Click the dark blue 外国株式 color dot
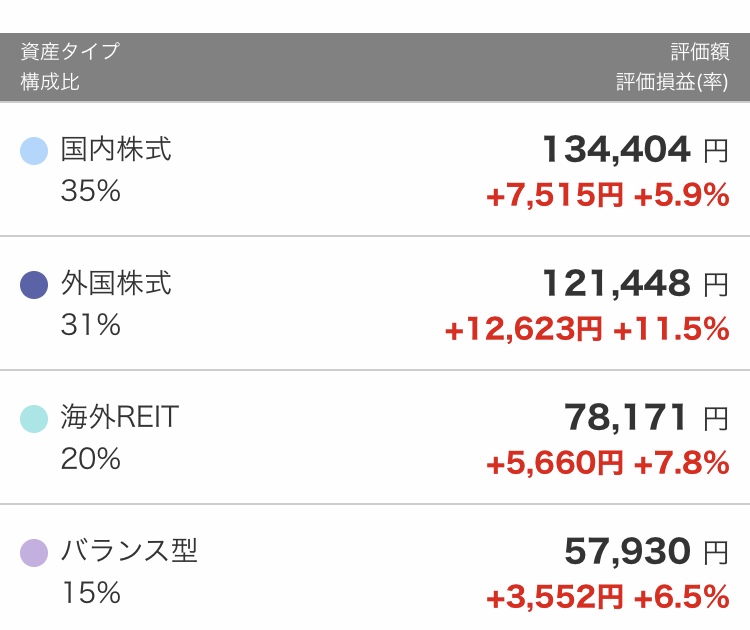This screenshot has height=630, width=750. [x=34, y=285]
